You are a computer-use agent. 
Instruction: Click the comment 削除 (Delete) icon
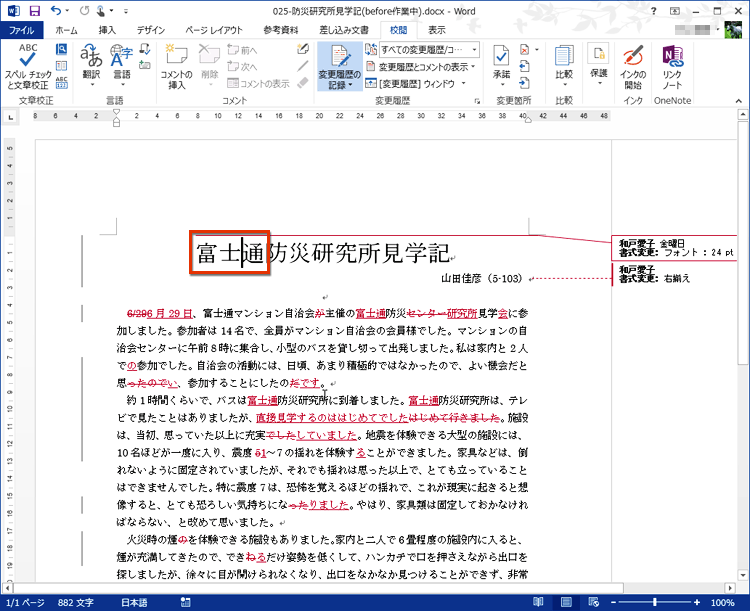pos(209,65)
